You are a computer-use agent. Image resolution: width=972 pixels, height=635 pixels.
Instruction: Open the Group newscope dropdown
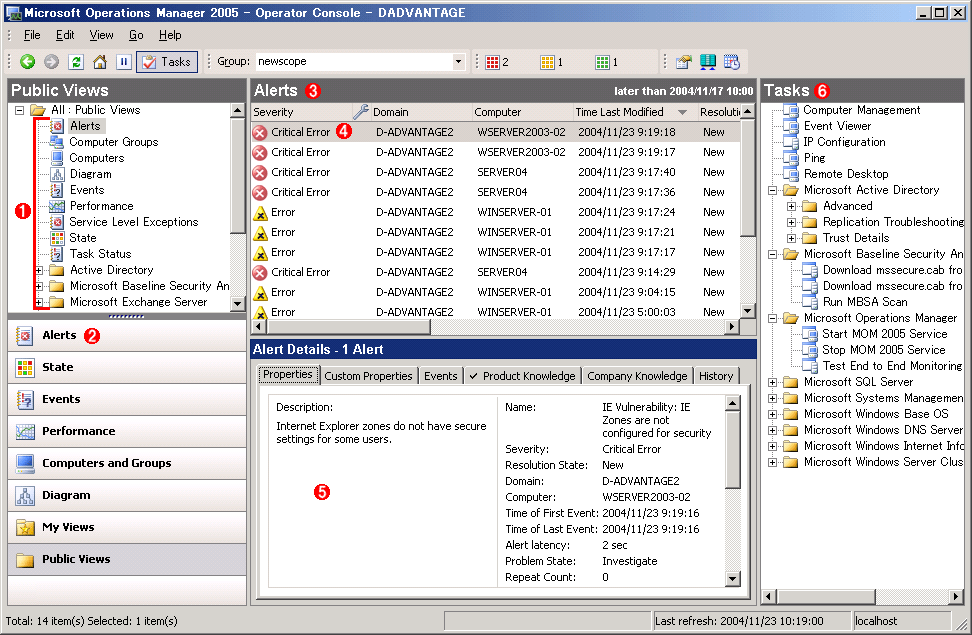pyautogui.click(x=458, y=61)
